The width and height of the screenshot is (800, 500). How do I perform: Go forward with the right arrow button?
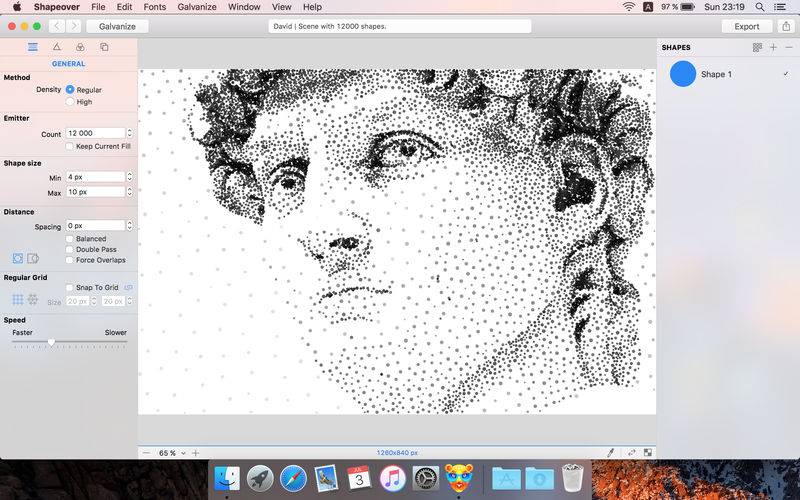point(74,27)
